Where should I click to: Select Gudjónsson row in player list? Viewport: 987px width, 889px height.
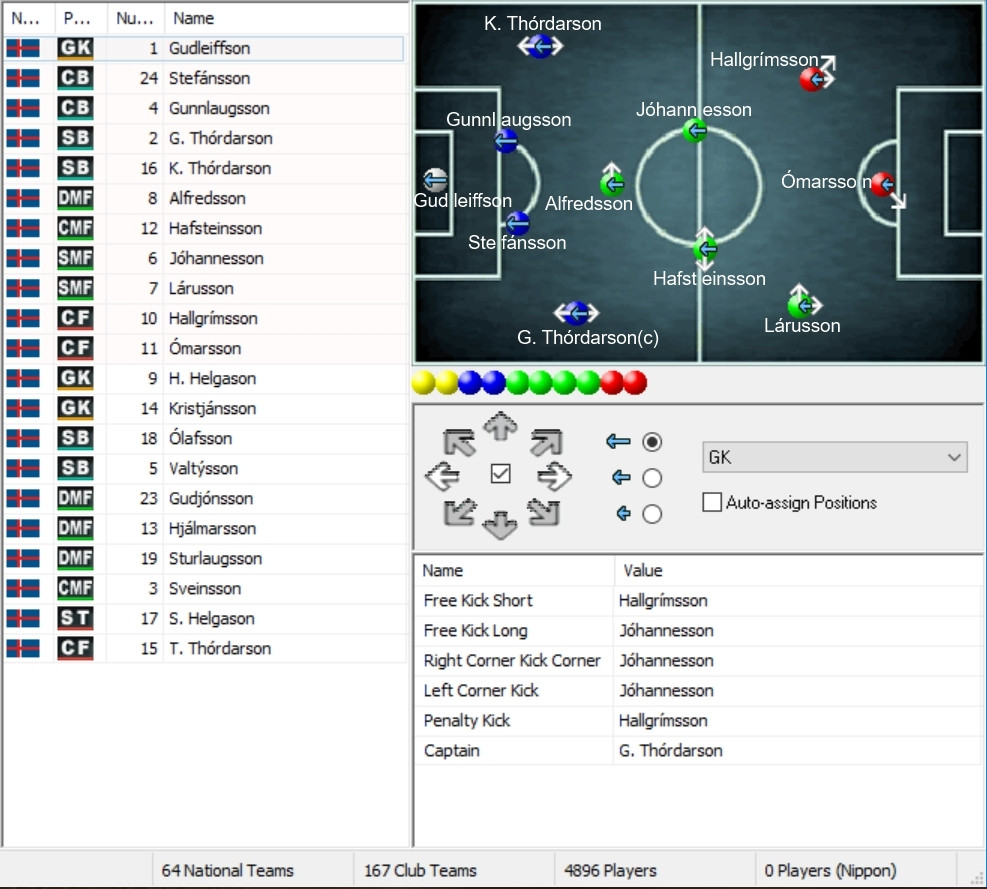tap(204, 499)
